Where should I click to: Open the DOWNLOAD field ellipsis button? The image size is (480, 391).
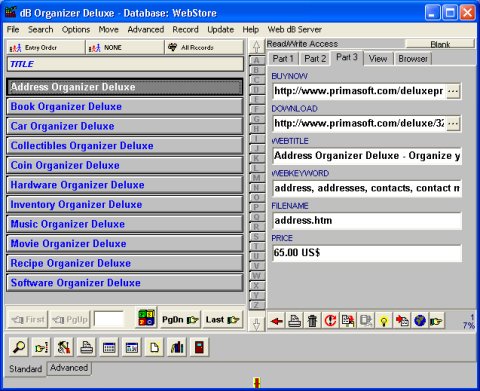click(453, 124)
